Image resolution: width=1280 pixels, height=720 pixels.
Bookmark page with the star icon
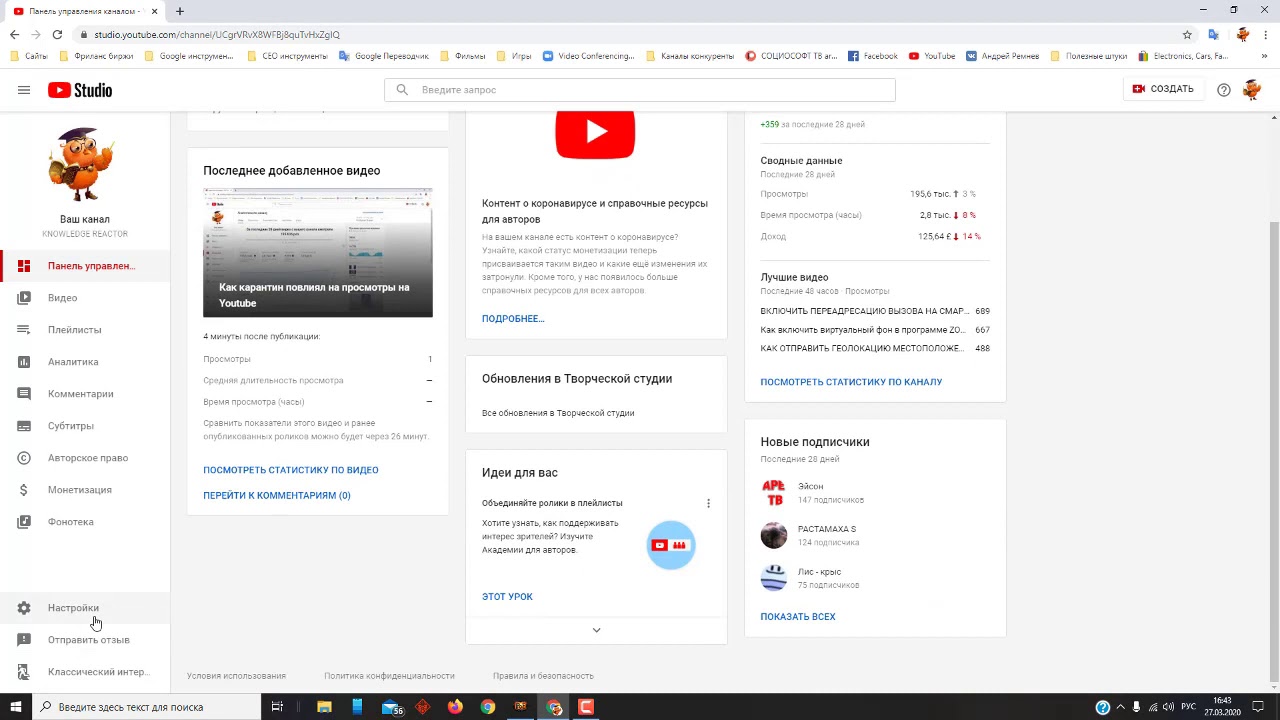[x=1187, y=34]
